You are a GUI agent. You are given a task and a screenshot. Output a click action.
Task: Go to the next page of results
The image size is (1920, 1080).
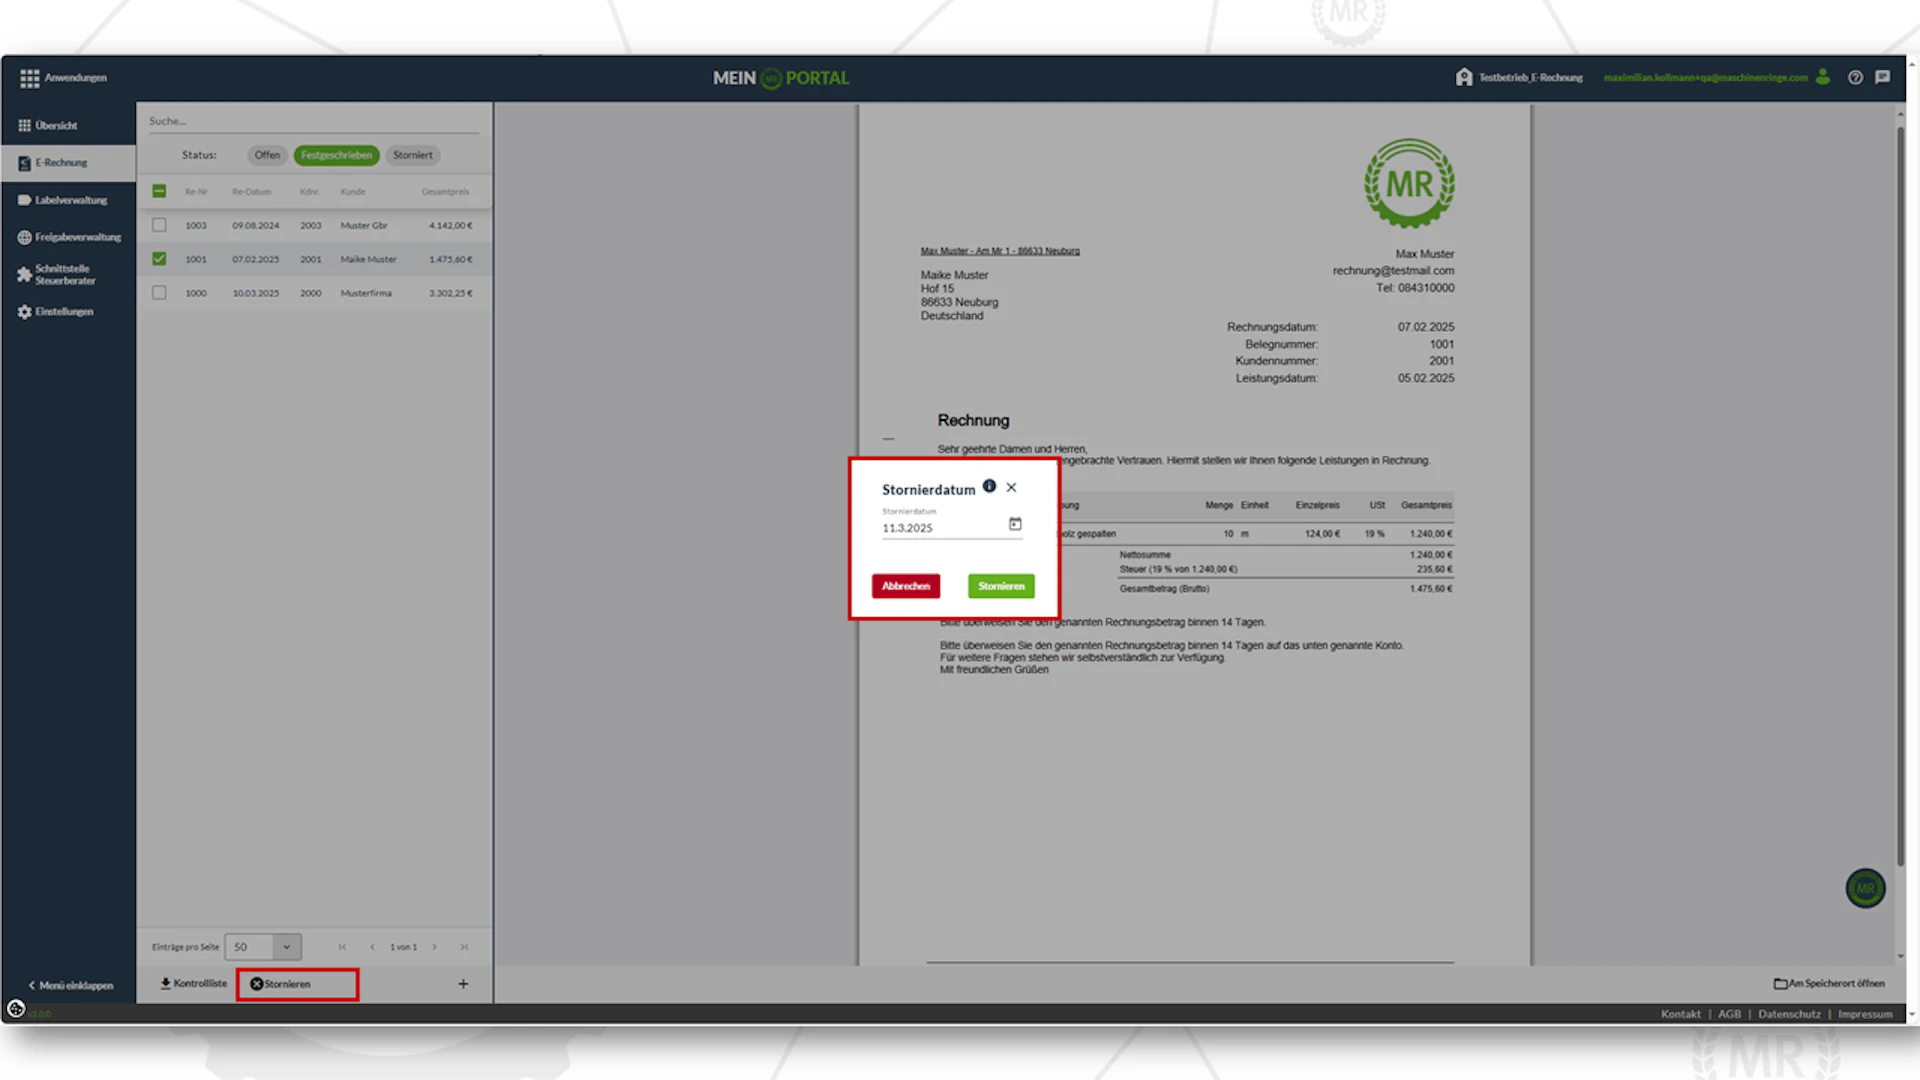(434, 947)
